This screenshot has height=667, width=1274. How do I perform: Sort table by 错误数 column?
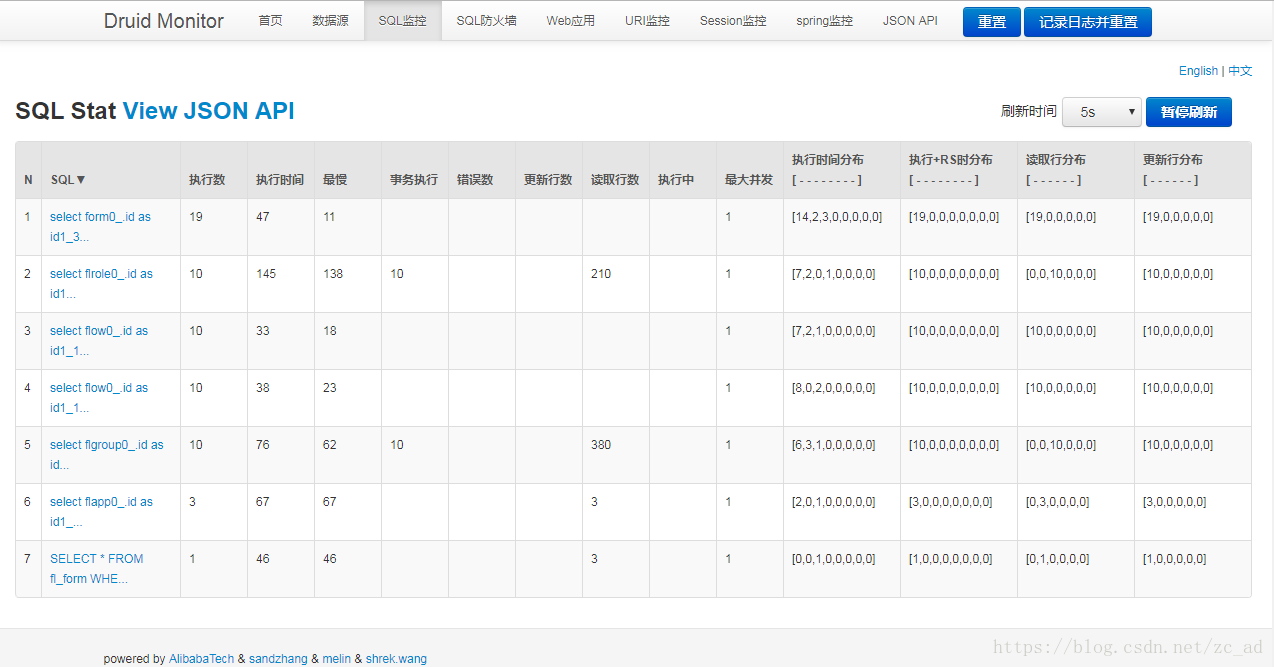(x=475, y=180)
